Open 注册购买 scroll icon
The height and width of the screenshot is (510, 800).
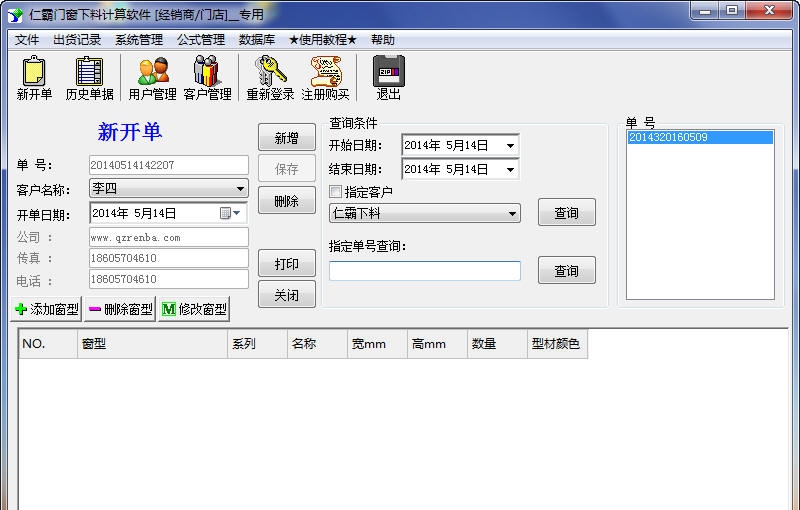point(326,78)
